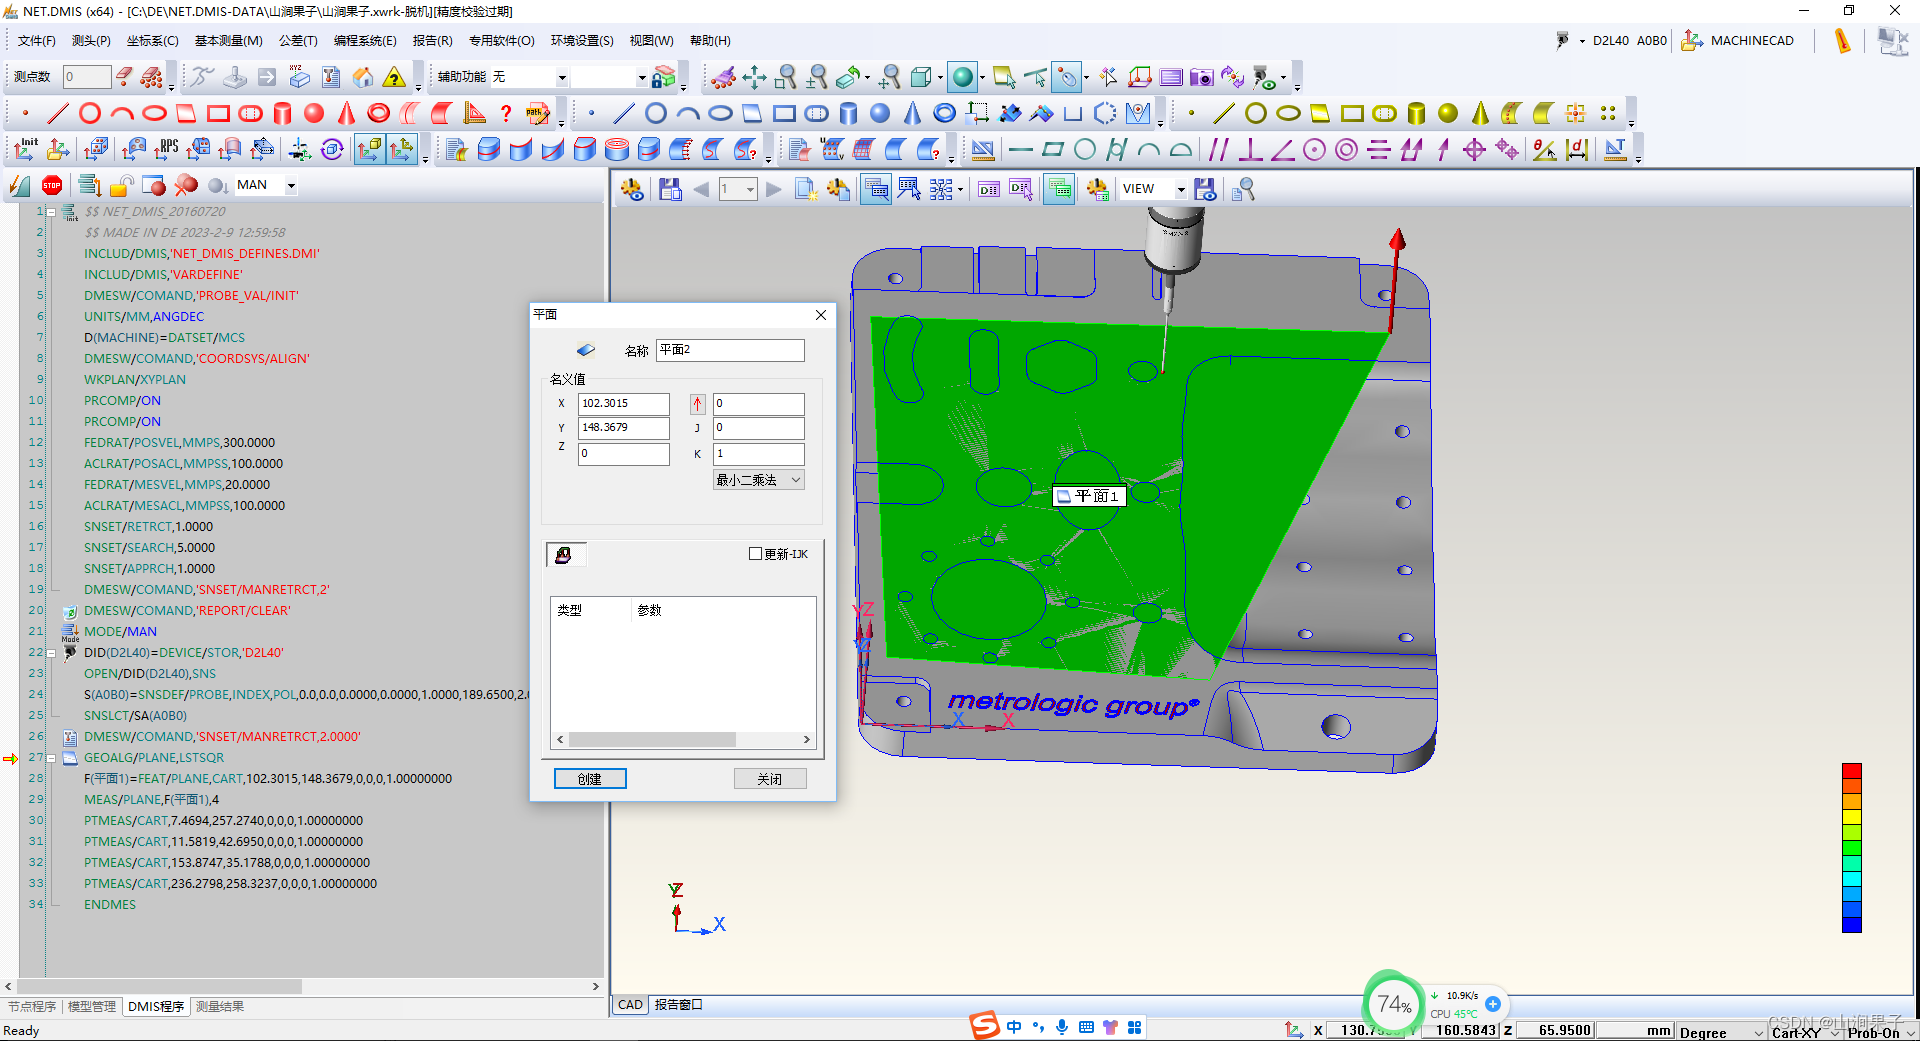1920x1041 pixels.
Task: Click the plane icon in the dialog header
Action: tap(586, 350)
